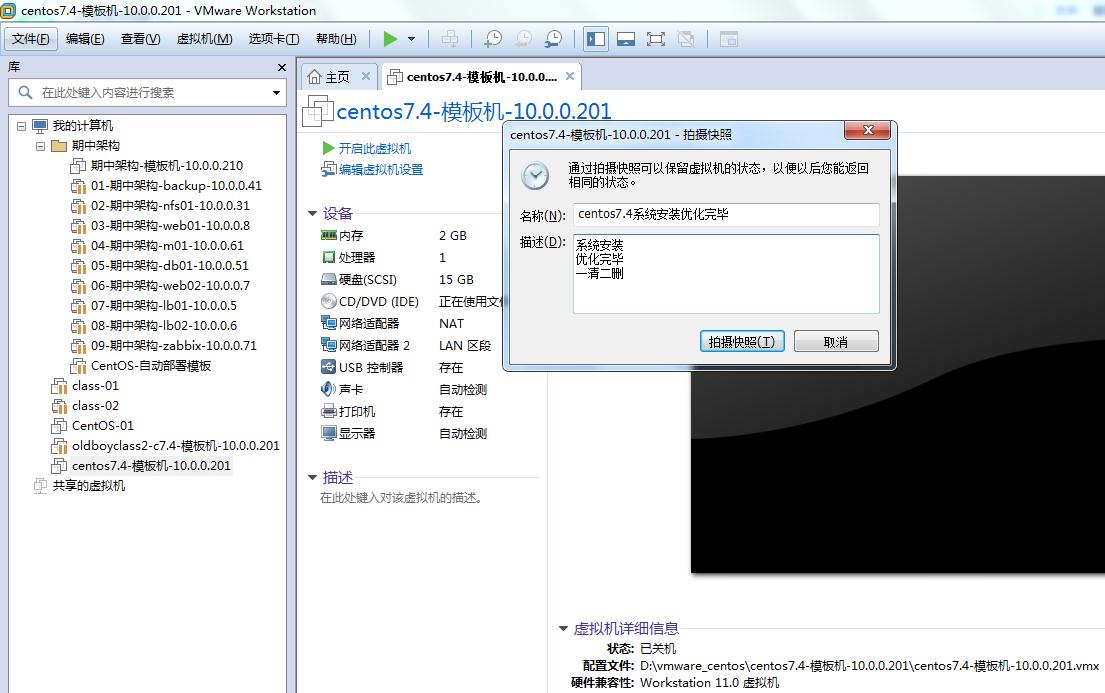1105x693 pixels.
Task: Close the library panel
Action: point(282,67)
